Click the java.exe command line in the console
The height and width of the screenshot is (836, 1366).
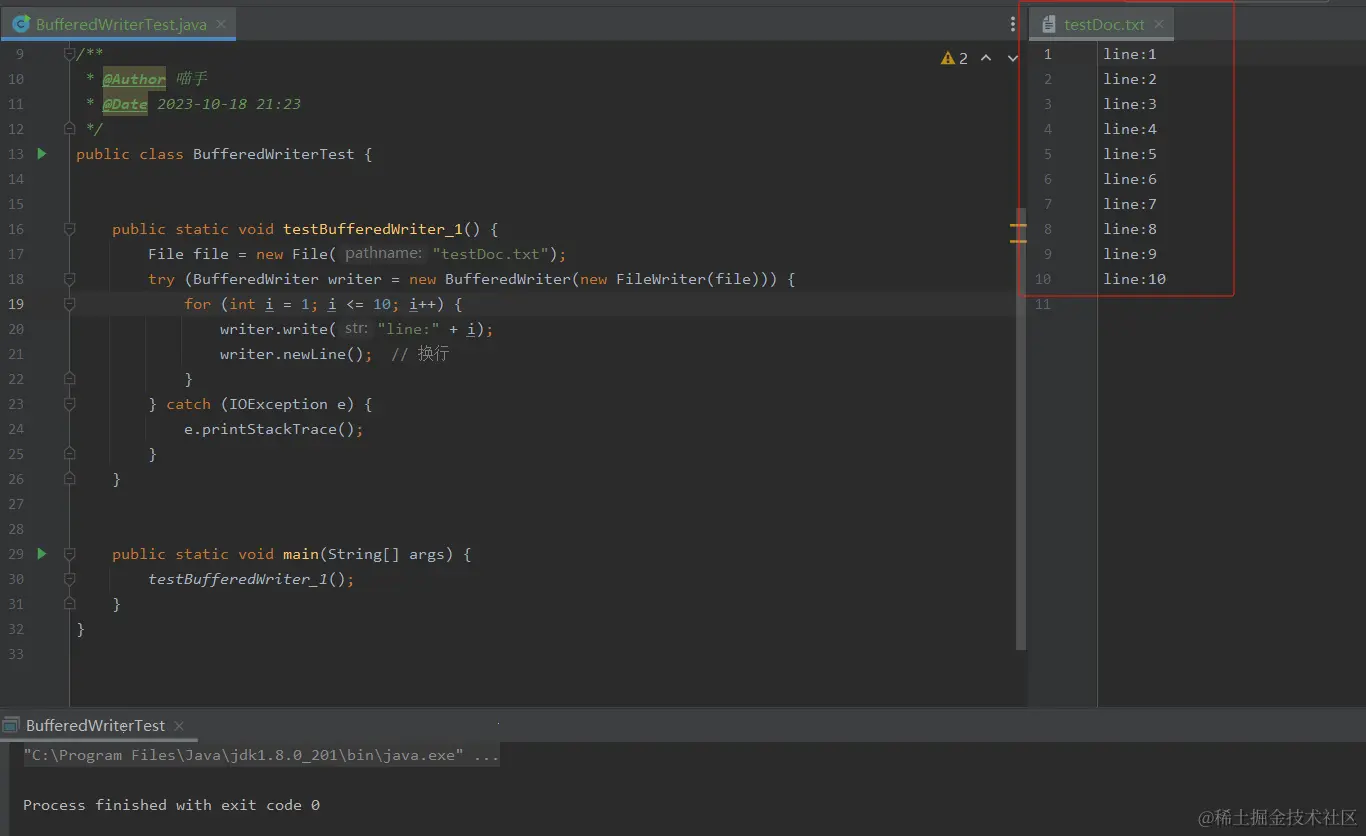click(262, 755)
